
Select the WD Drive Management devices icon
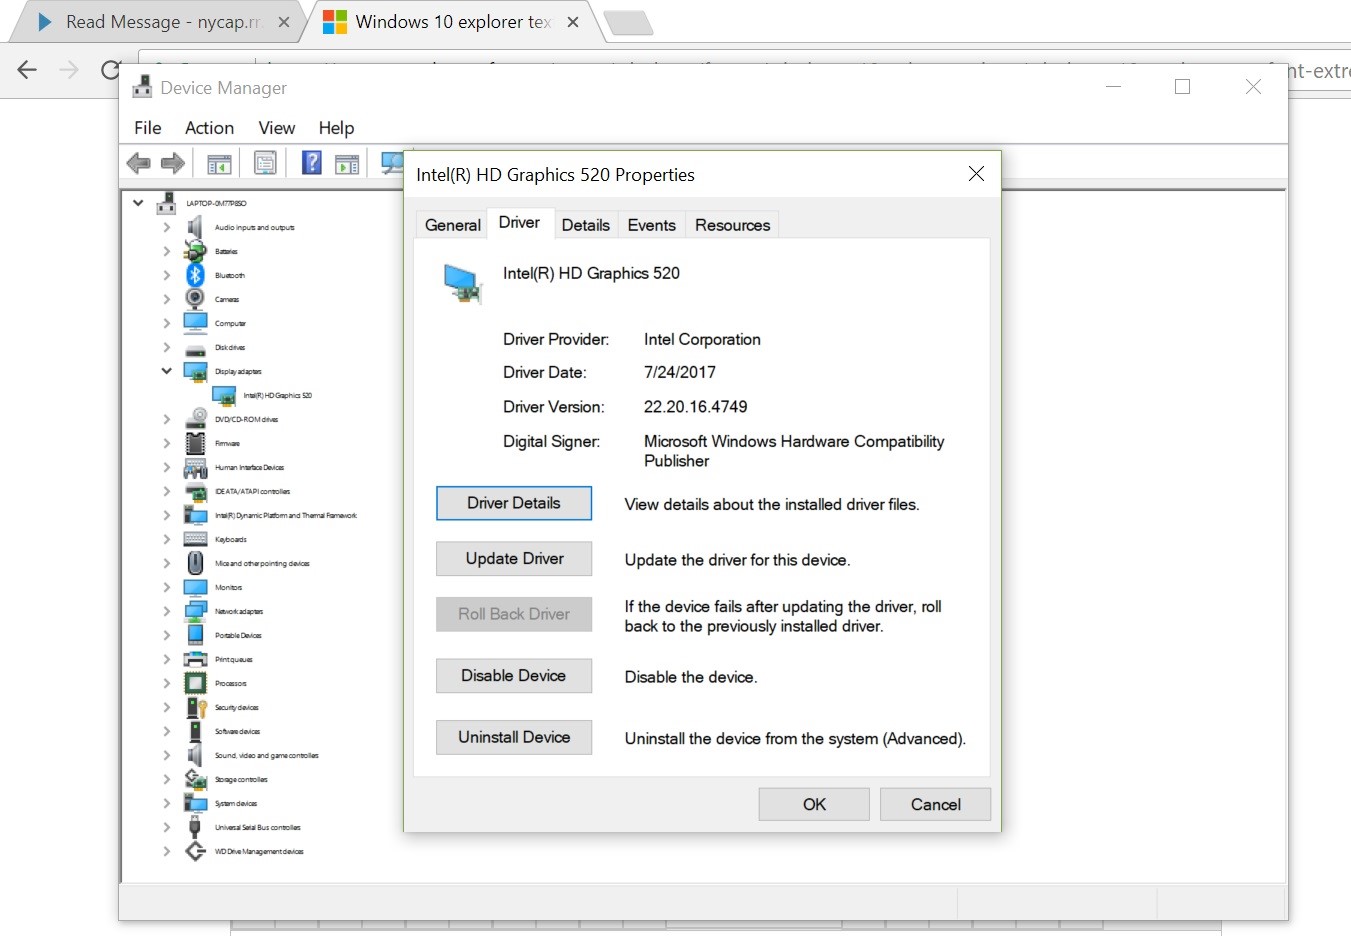pyautogui.click(x=195, y=851)
